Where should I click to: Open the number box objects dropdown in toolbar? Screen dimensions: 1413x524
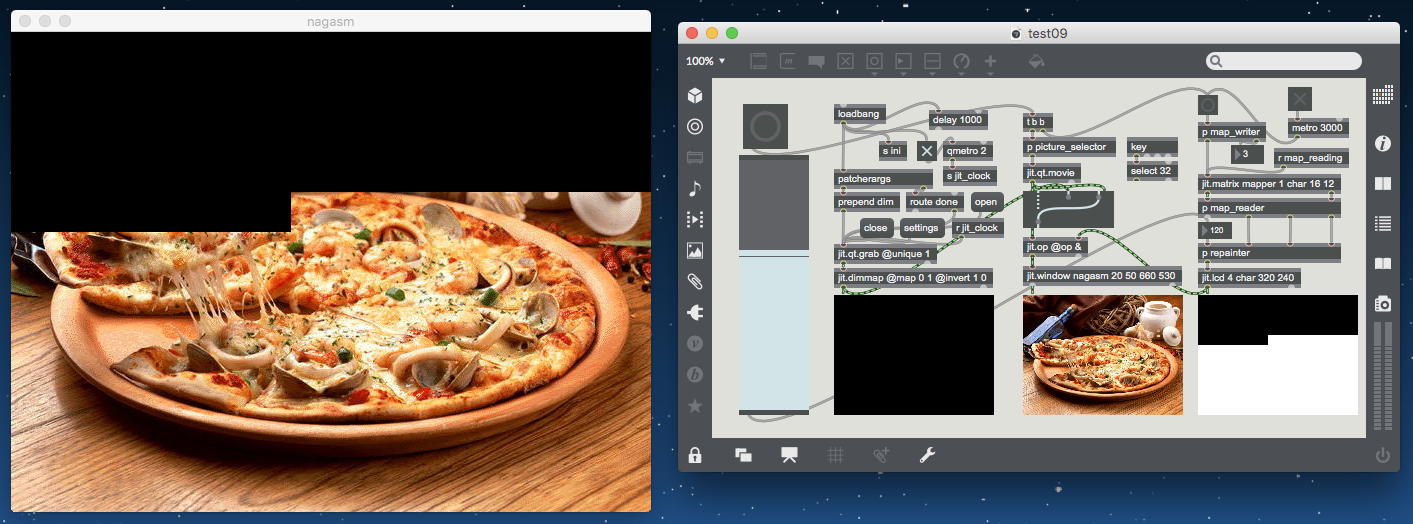click(x=903, y=62)
